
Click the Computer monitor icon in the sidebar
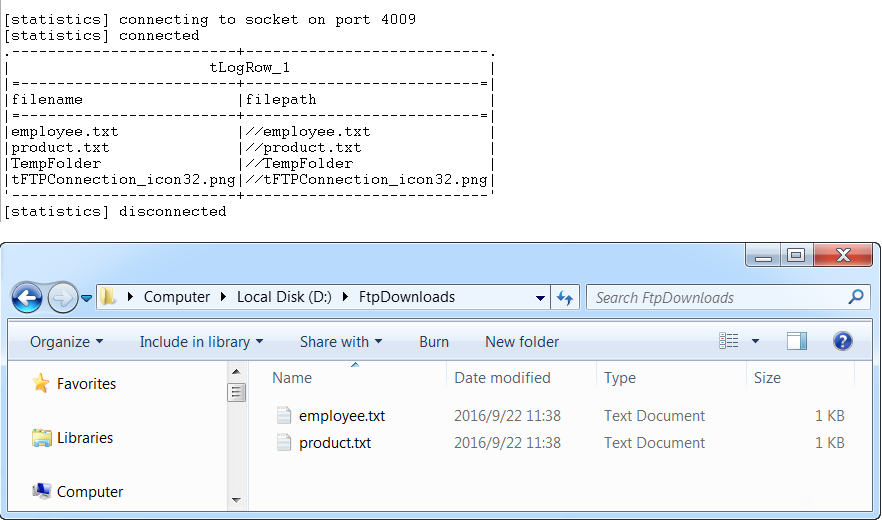pyautogui.click(x=42, y=491)
